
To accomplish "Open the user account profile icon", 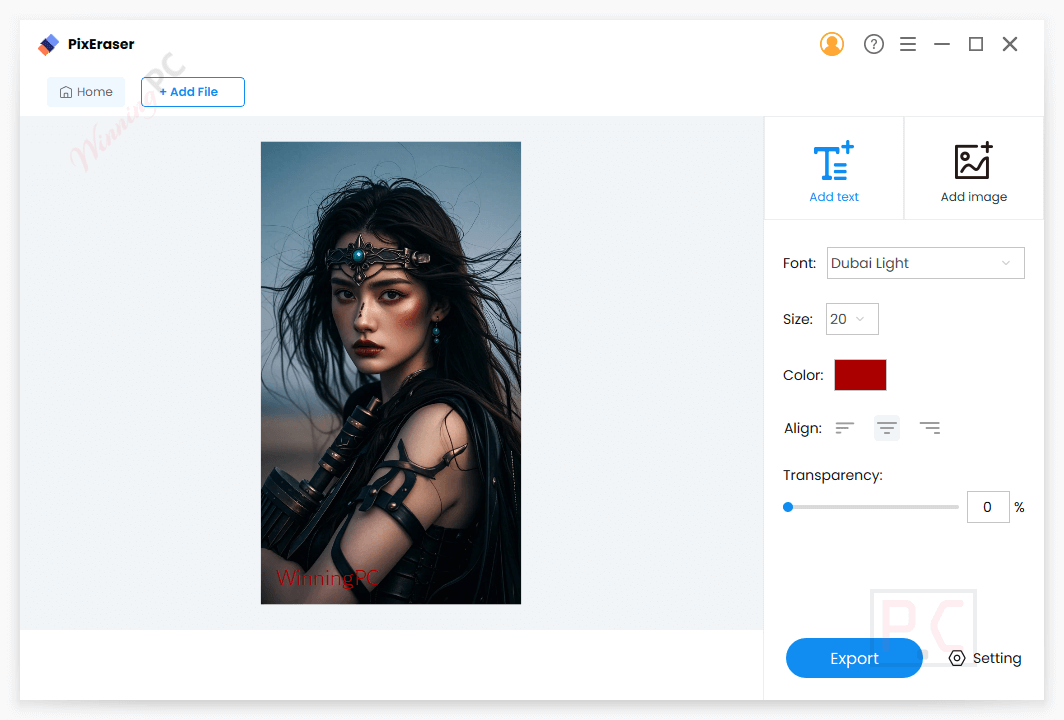I will tap(831, 44).
